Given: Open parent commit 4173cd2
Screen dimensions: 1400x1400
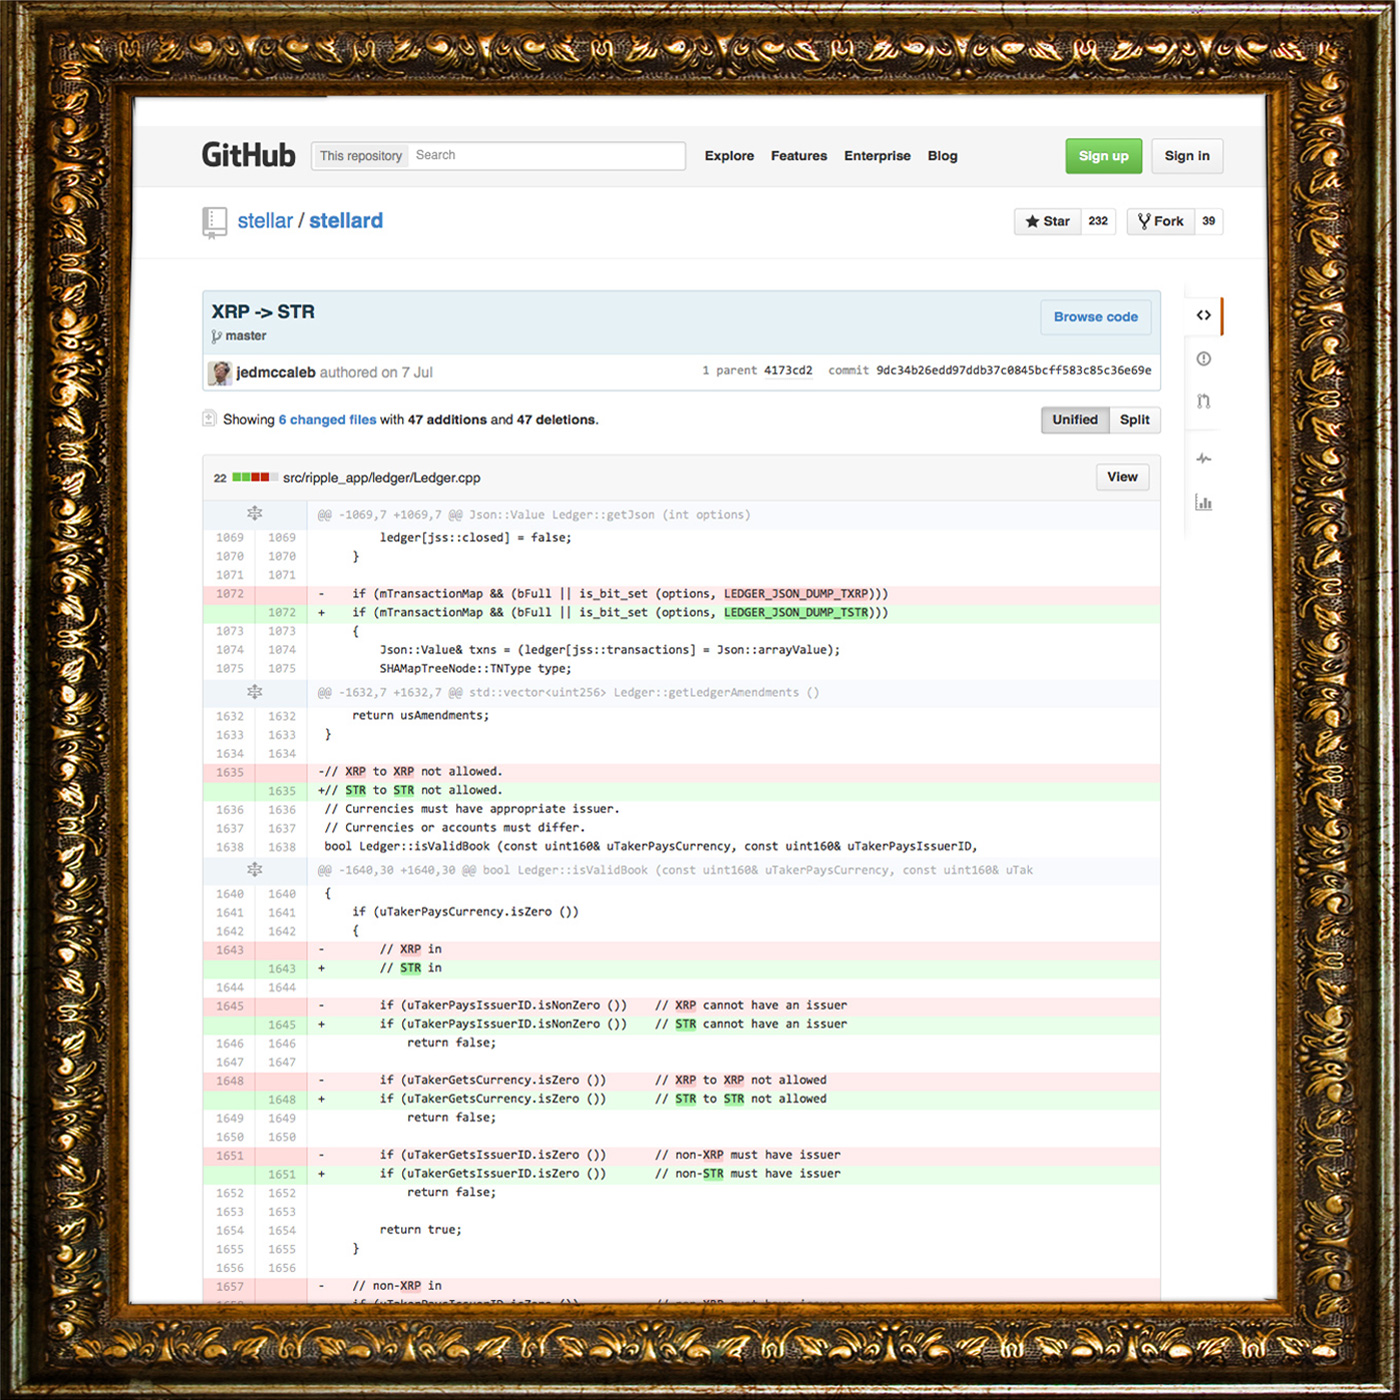Looking at the screenshot, I should (x=789, y=370).
